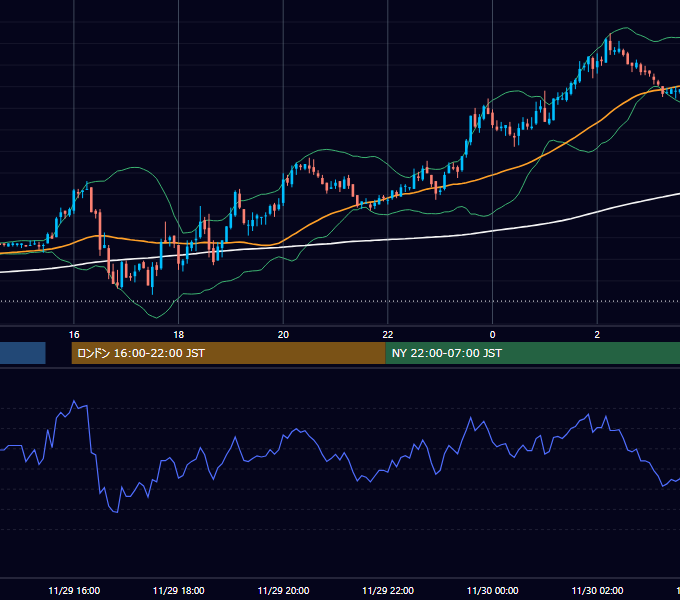Click the blue session bar before London
Screen dimensions: 680x600
[x=23, y=353]
